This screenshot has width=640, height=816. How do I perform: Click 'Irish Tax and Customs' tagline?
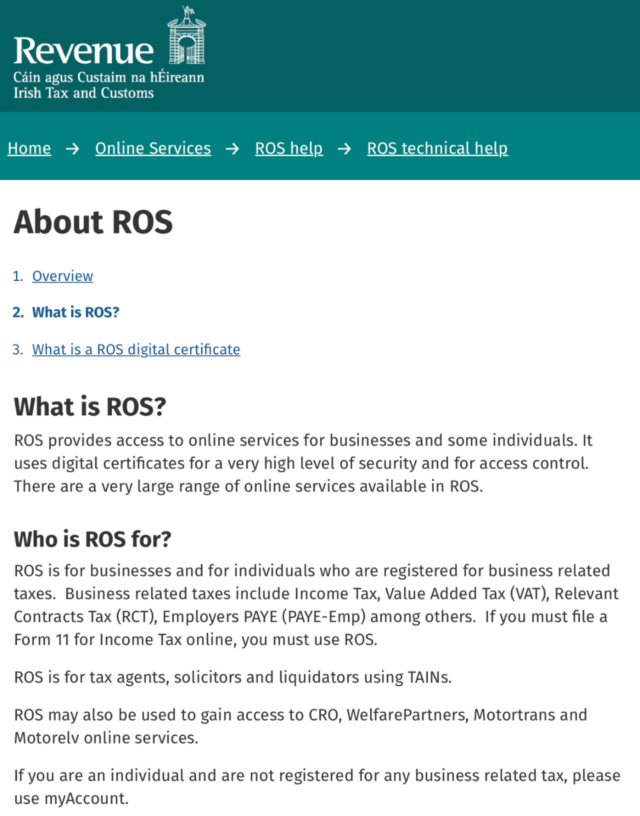coord(84,93)
